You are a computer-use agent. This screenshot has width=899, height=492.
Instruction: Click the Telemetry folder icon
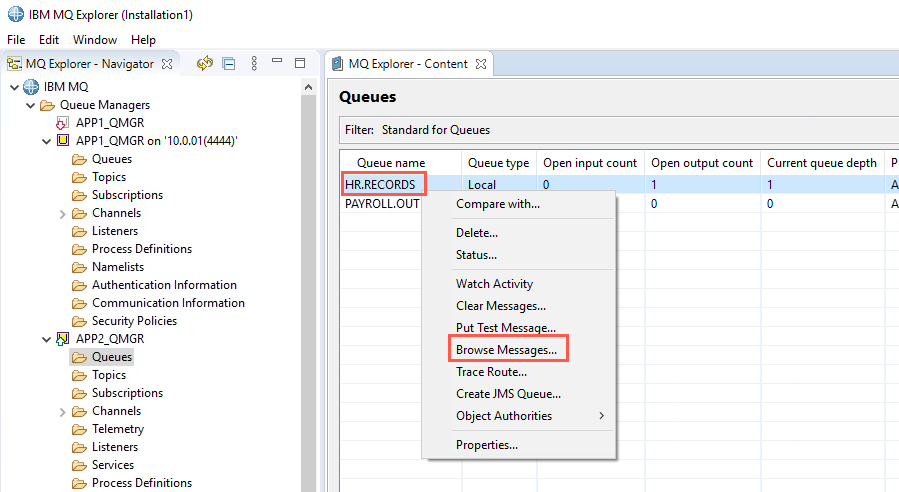pyautogui.click(x=79, y=429)
